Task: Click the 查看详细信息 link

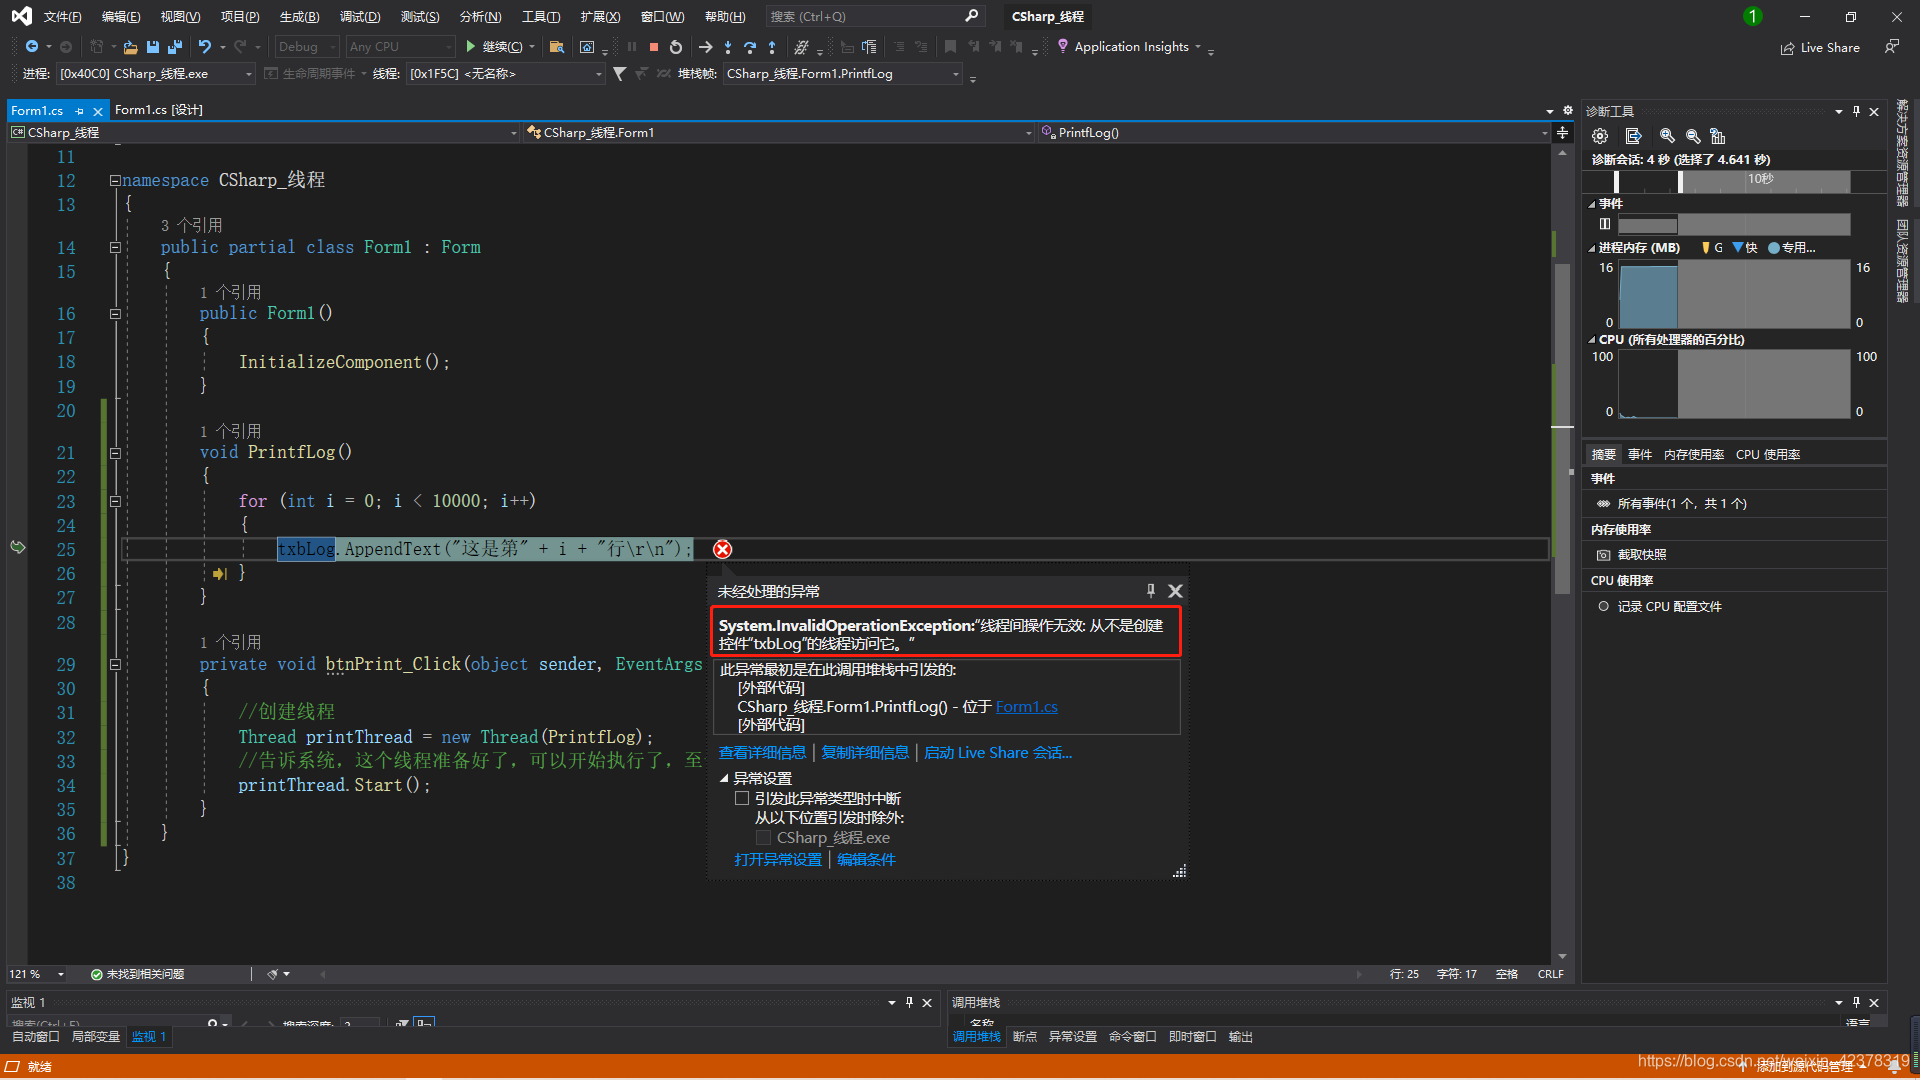Action: [x=762, y=753]
